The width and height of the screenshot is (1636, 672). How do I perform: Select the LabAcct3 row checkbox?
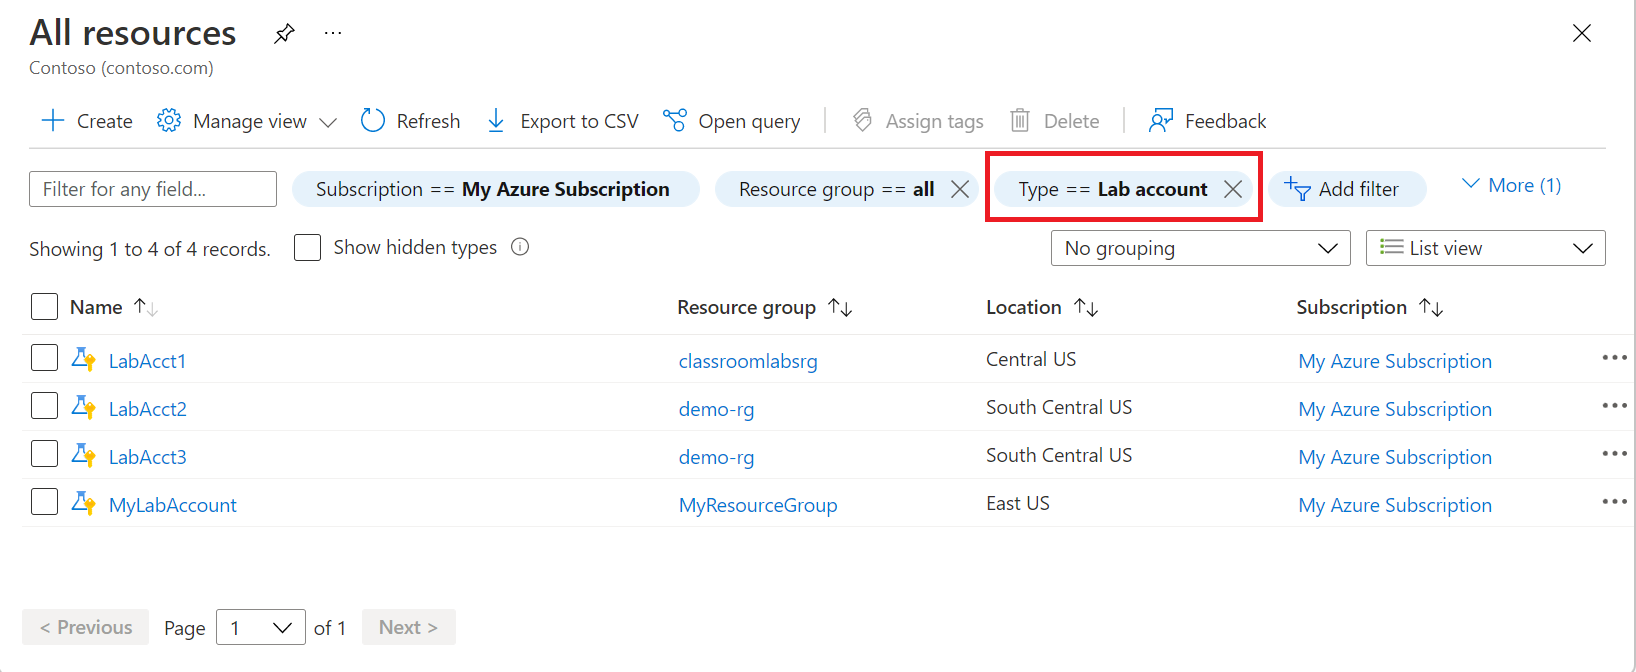click(44, 453)
